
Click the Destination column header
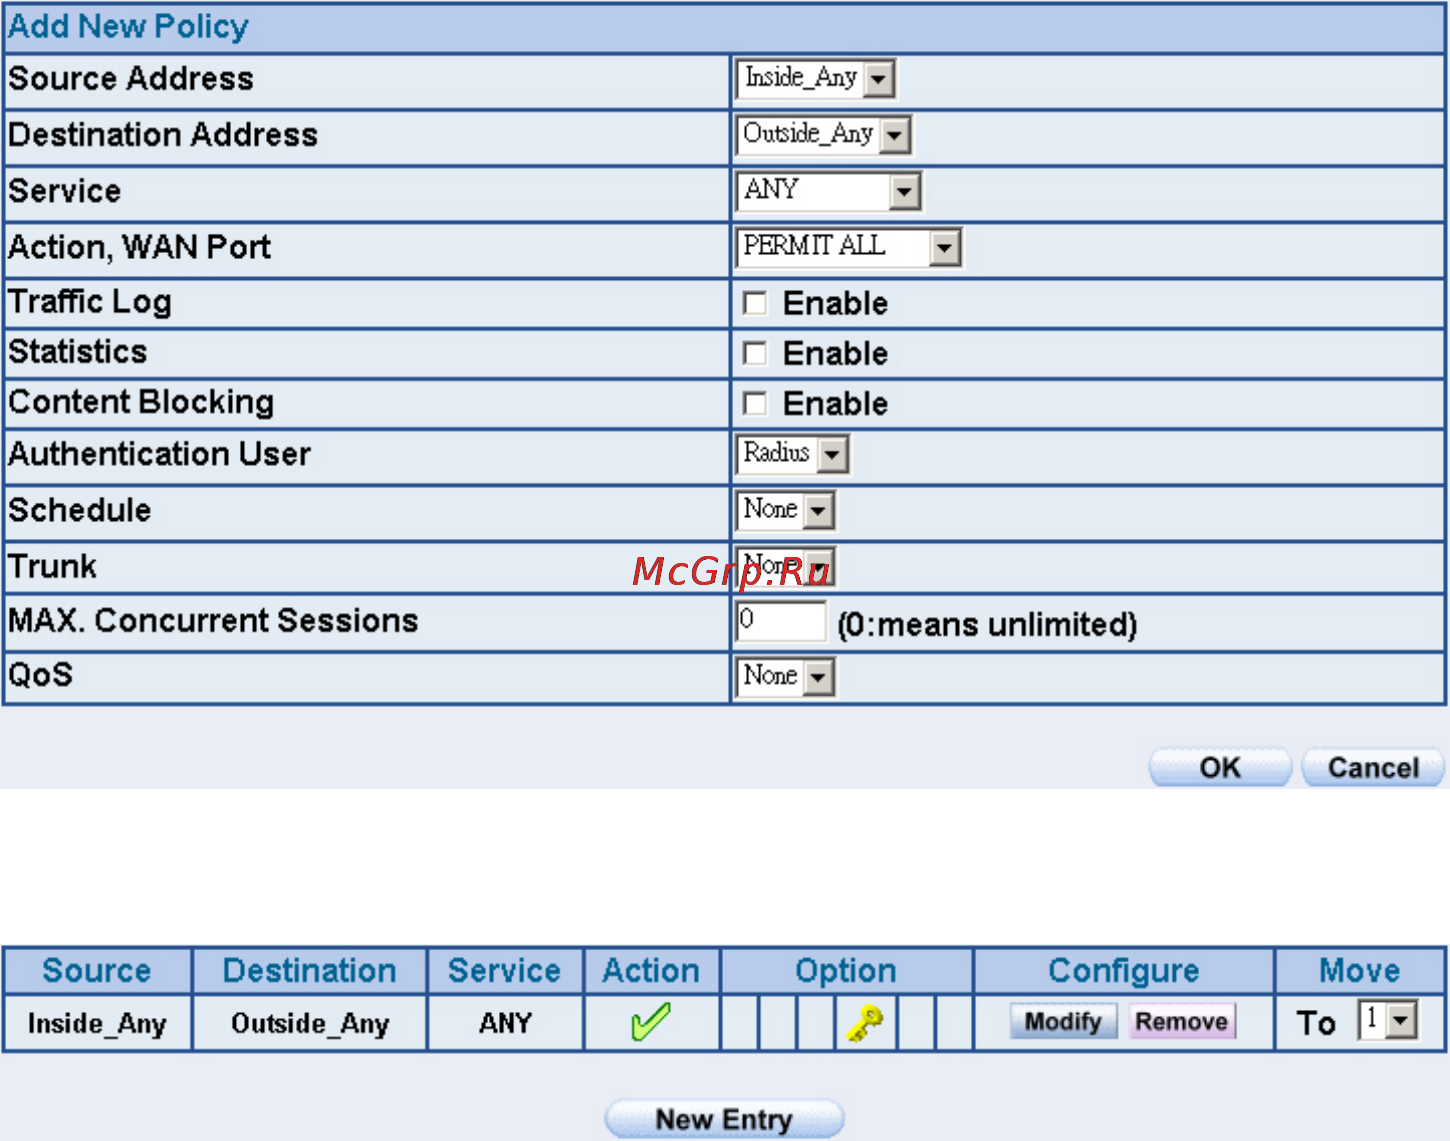coord(309,971)
